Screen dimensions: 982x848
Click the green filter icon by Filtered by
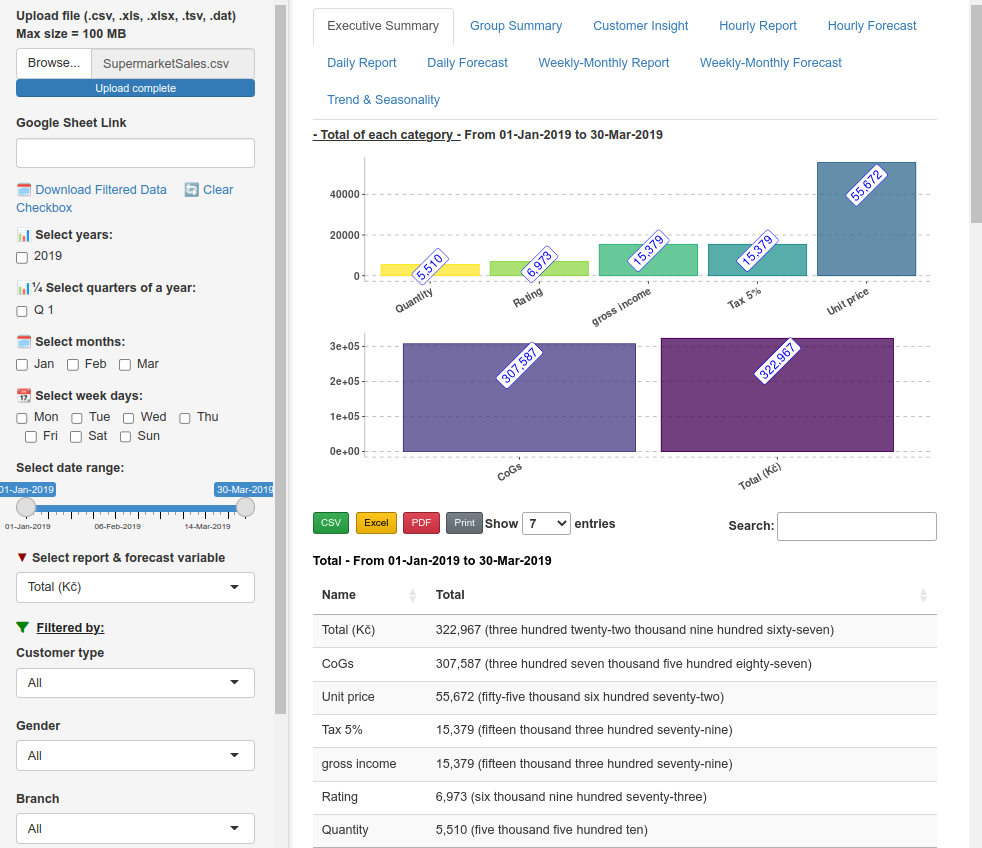click(x=23, y=628)
